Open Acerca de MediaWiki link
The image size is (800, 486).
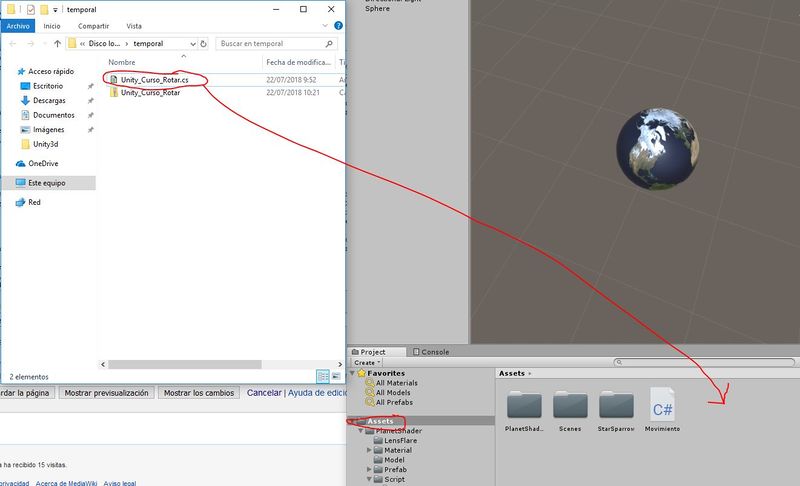(66, 483)
